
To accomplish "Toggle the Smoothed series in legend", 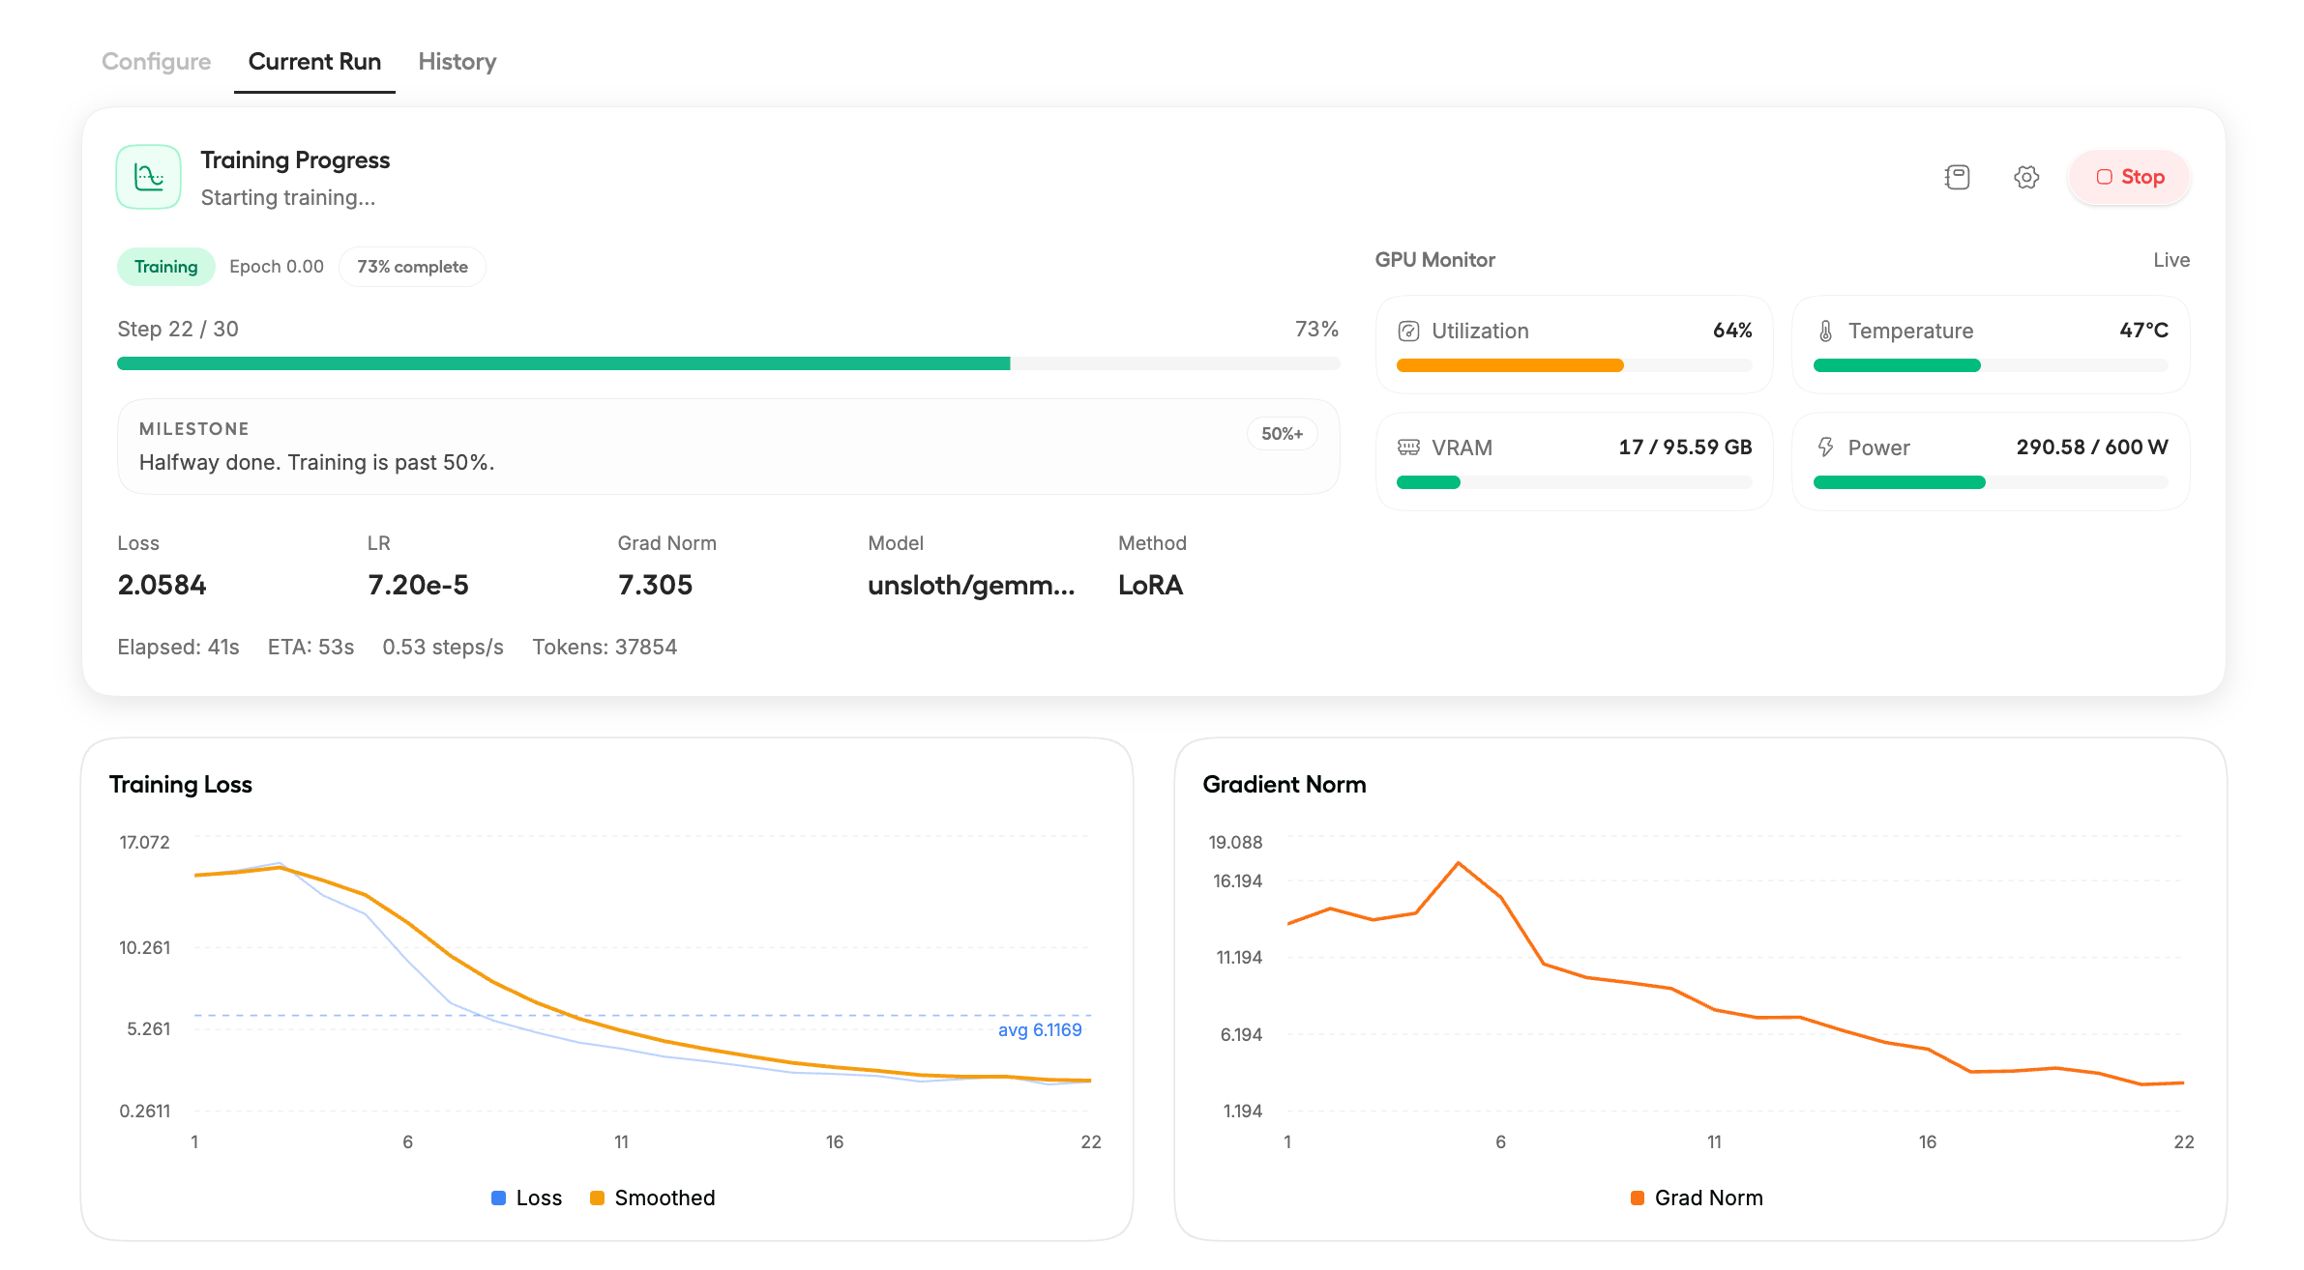I will coord(653,1198).
